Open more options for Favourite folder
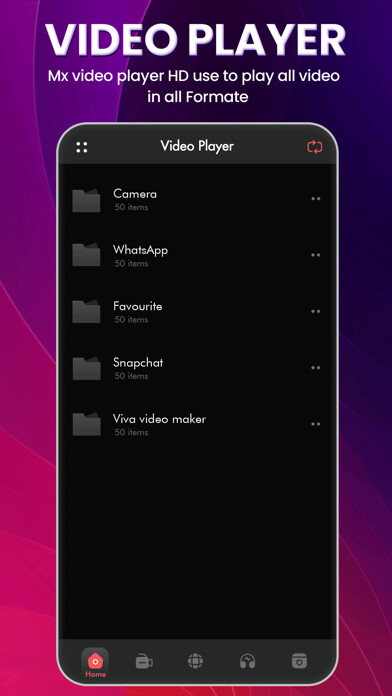This screenshot has height=696, width=392. point(316,312)
